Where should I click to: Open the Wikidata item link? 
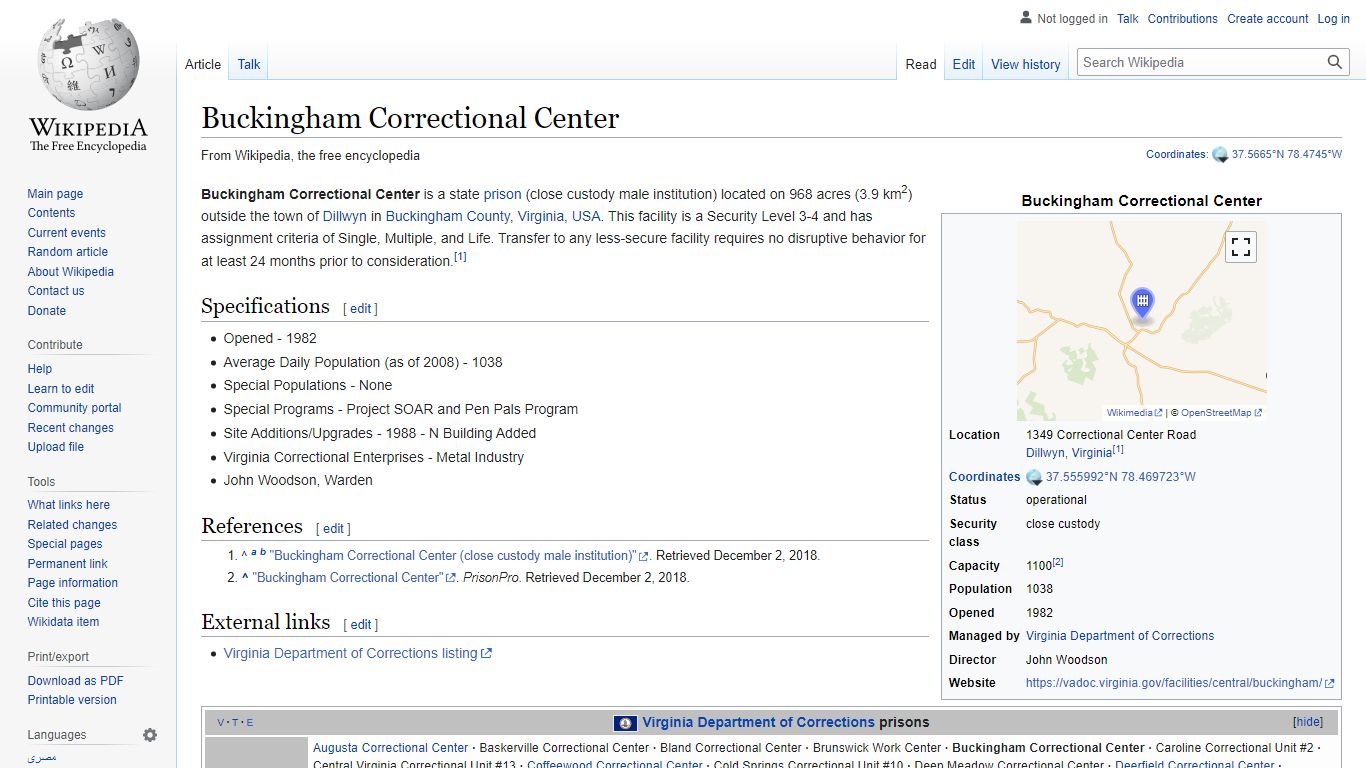pos(63,622)
